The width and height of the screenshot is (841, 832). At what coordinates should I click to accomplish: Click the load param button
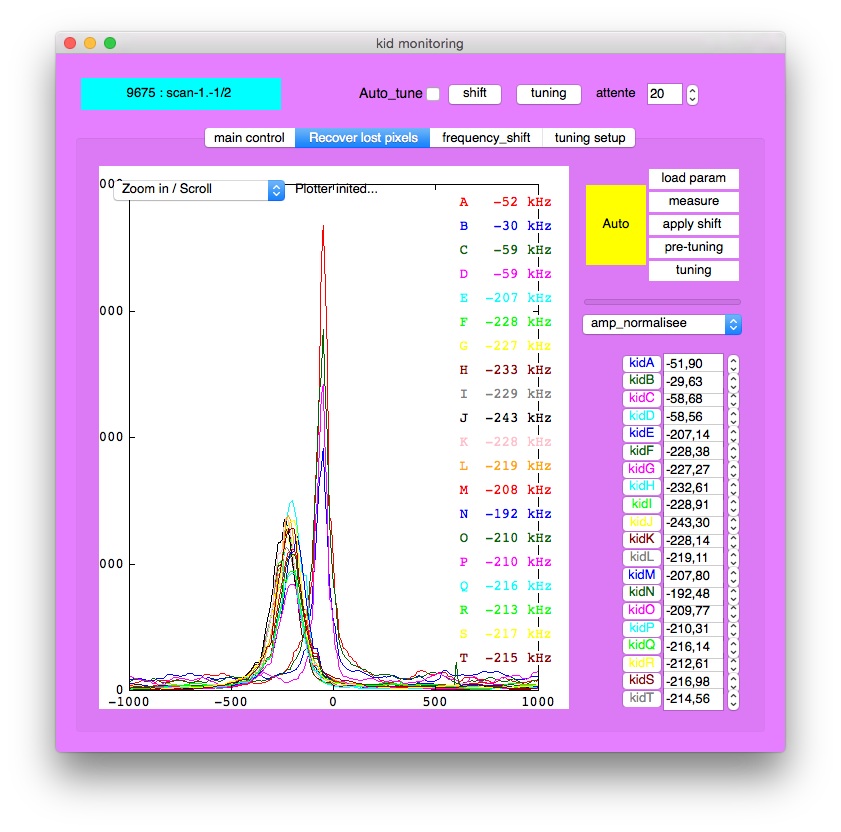tap(693, 178)
